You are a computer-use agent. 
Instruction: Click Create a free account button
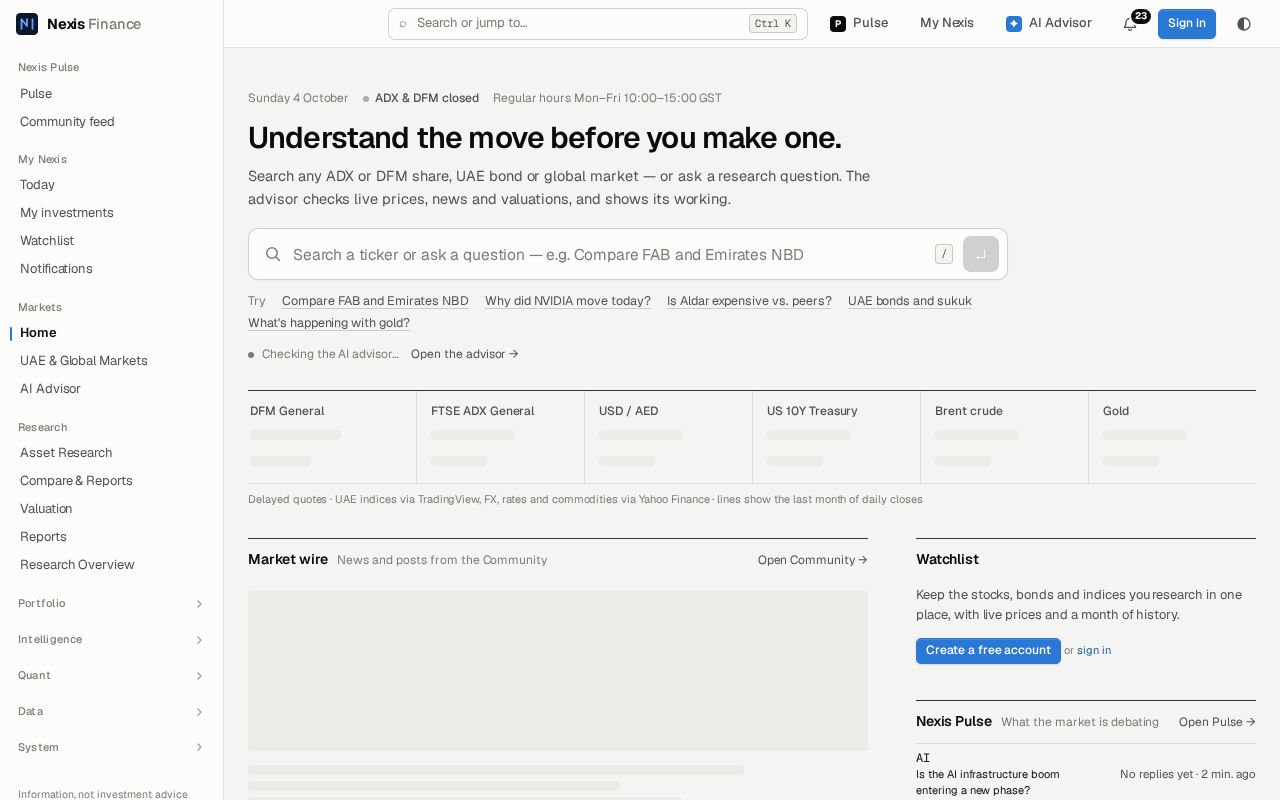coord(988,651)
